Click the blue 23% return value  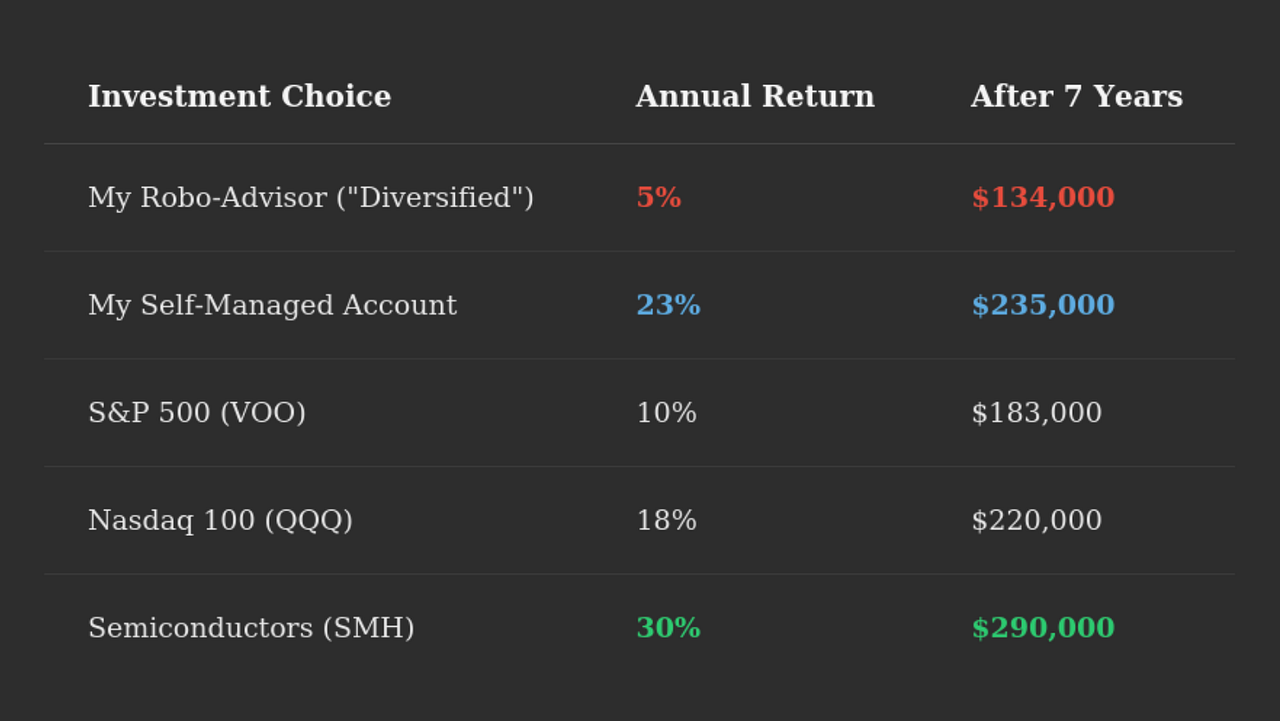[668, 306]
